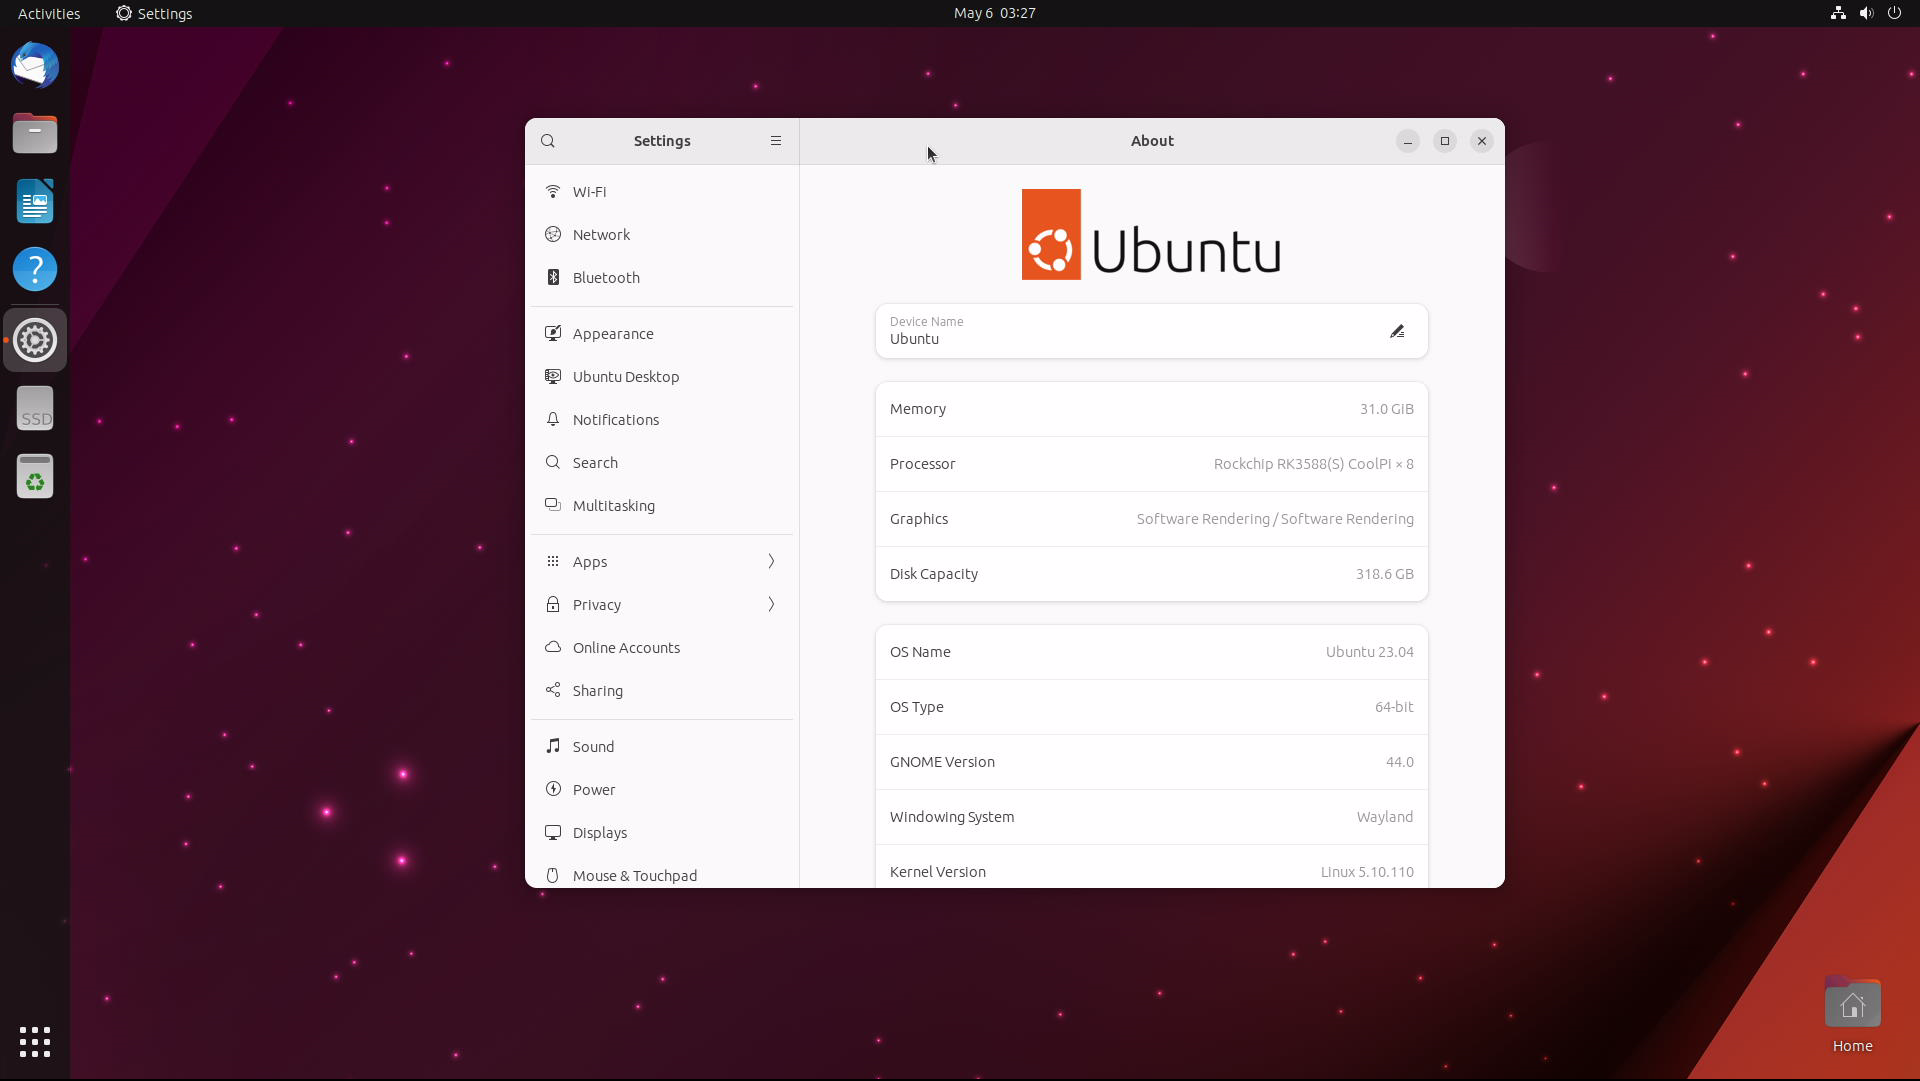Click the OS Type 64-bit row
Screen dimensions: 1920x1081
[x=1152, y=707]
